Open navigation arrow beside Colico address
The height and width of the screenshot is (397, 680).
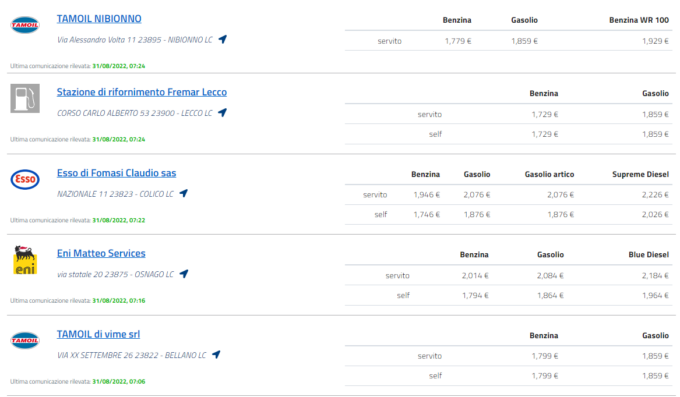(x=184, y=194)
